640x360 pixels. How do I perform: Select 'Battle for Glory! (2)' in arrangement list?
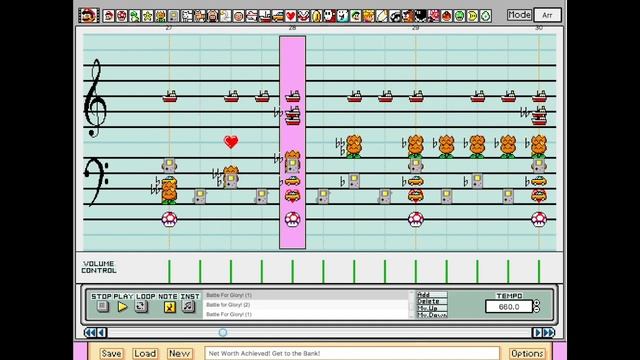306,305
